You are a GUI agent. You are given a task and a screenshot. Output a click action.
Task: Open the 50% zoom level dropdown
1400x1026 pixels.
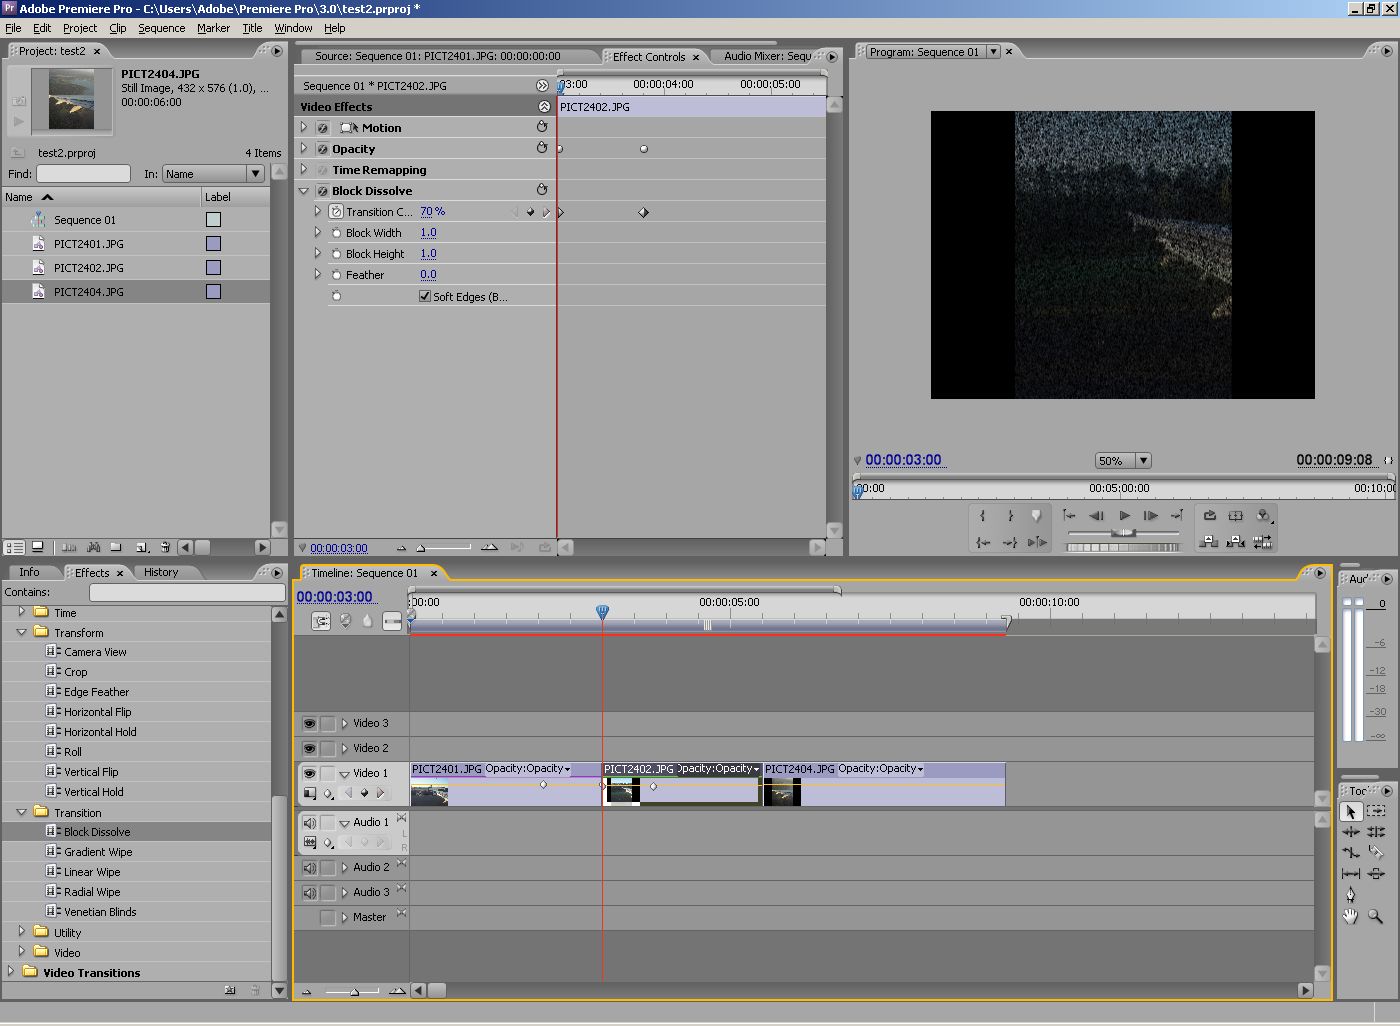[x=1143, y=461]
